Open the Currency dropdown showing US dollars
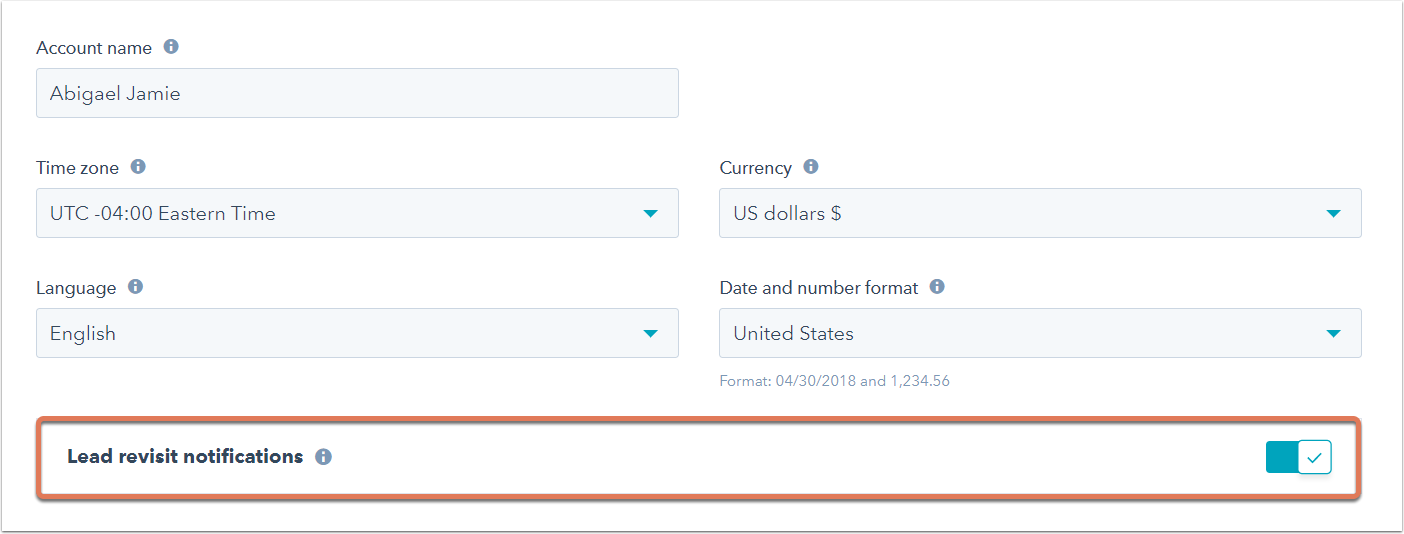The height and width of the screenshot is (534, 1404). (x=1040, y=213)
